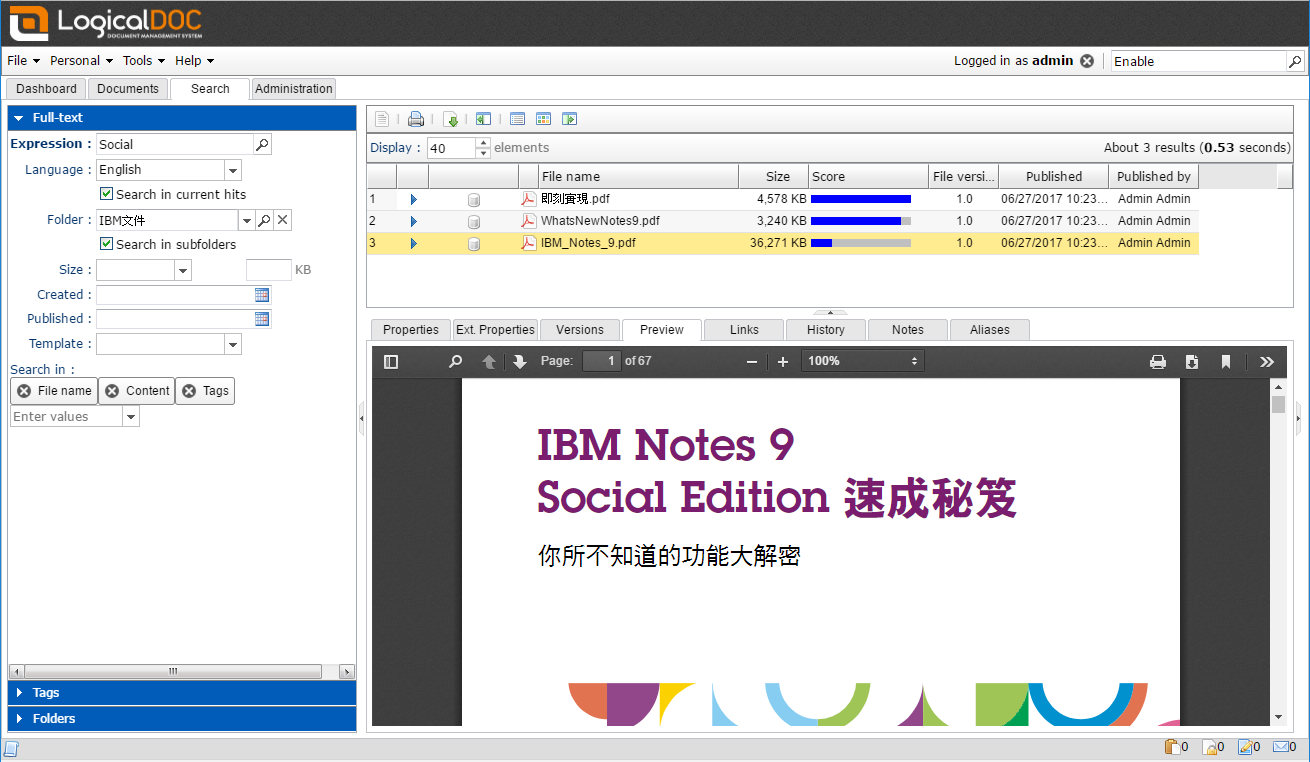The width and height of the screenshot is (1310, 762).
Task: Remove the Tags search-in chip
Action: pos(189,391)
